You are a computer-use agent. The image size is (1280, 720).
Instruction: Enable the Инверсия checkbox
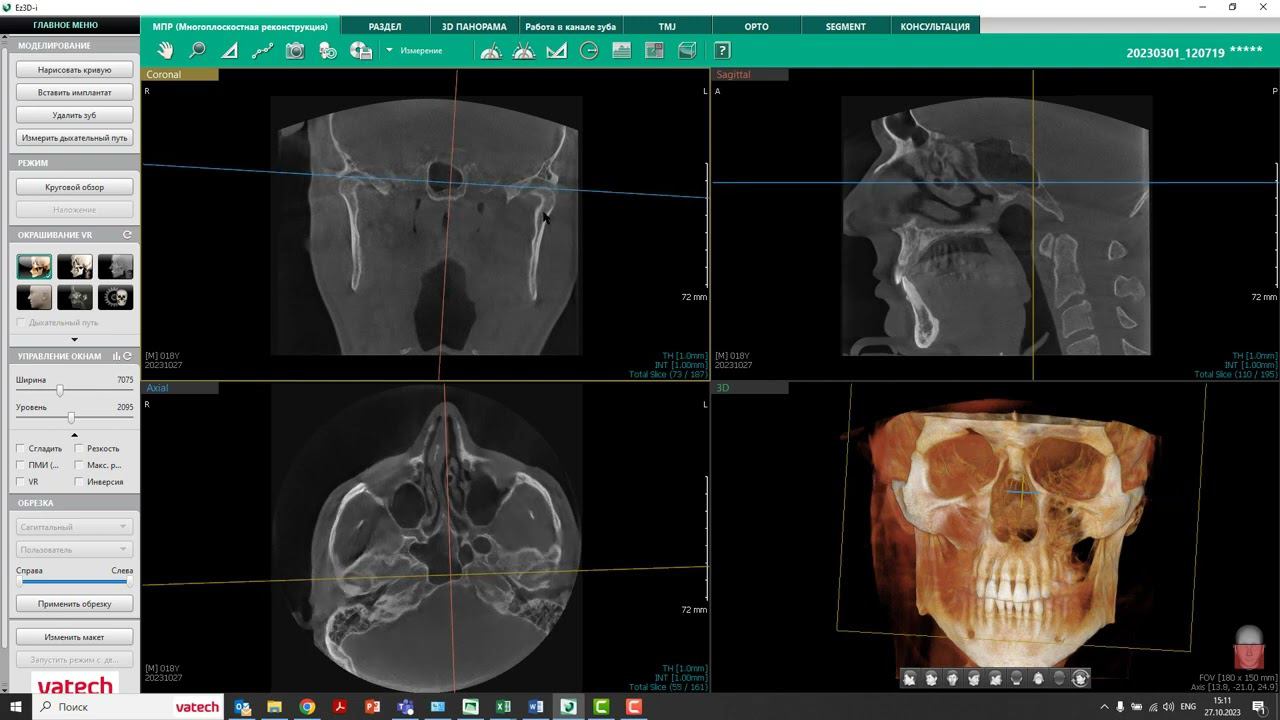(79, 482)
